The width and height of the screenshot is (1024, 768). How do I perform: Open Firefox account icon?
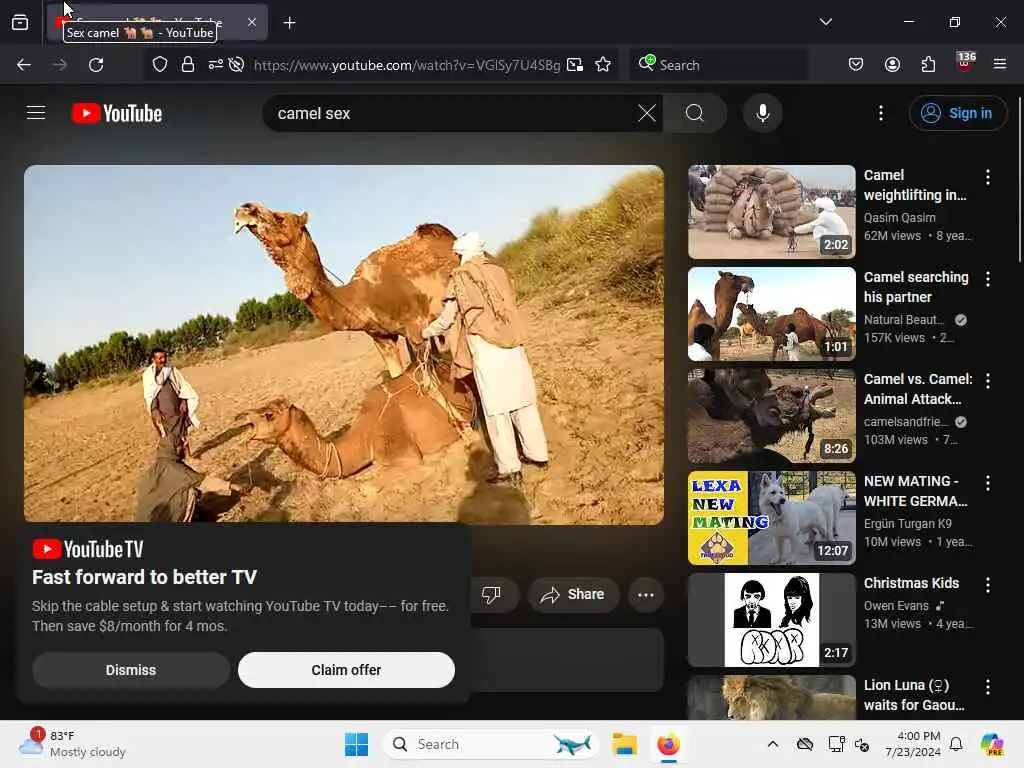[x=892, y=64]
